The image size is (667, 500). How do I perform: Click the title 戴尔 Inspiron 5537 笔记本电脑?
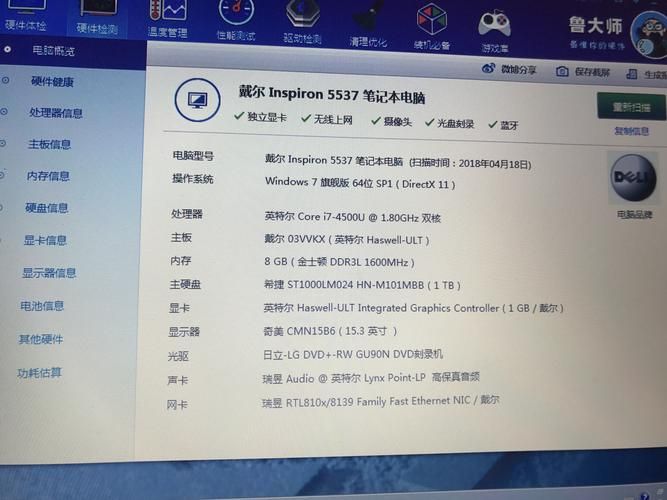[x=332, y=94]
